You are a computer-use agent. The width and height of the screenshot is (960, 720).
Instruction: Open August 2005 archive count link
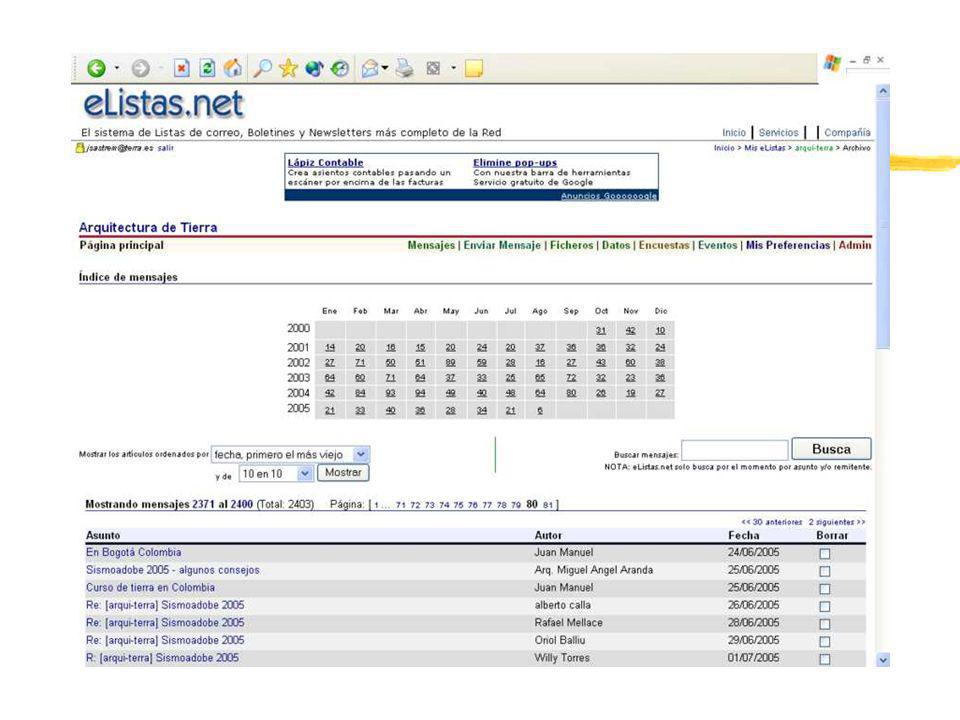[540, 410]
